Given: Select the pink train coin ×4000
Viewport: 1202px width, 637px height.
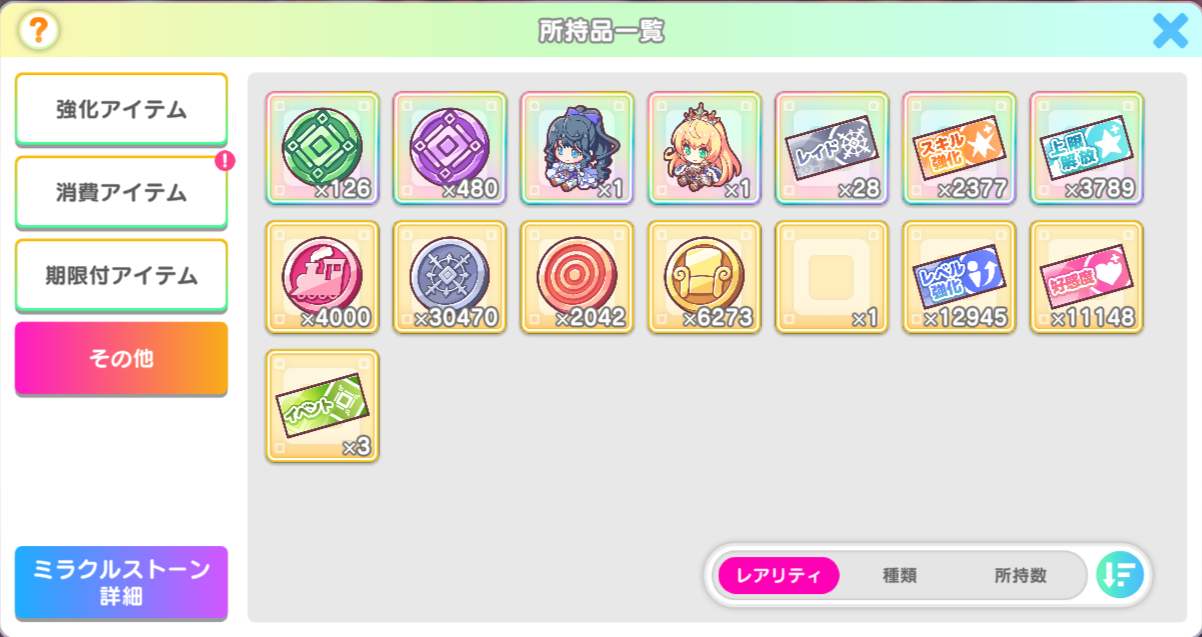Looking at the screenshot, I should (323, 277).
